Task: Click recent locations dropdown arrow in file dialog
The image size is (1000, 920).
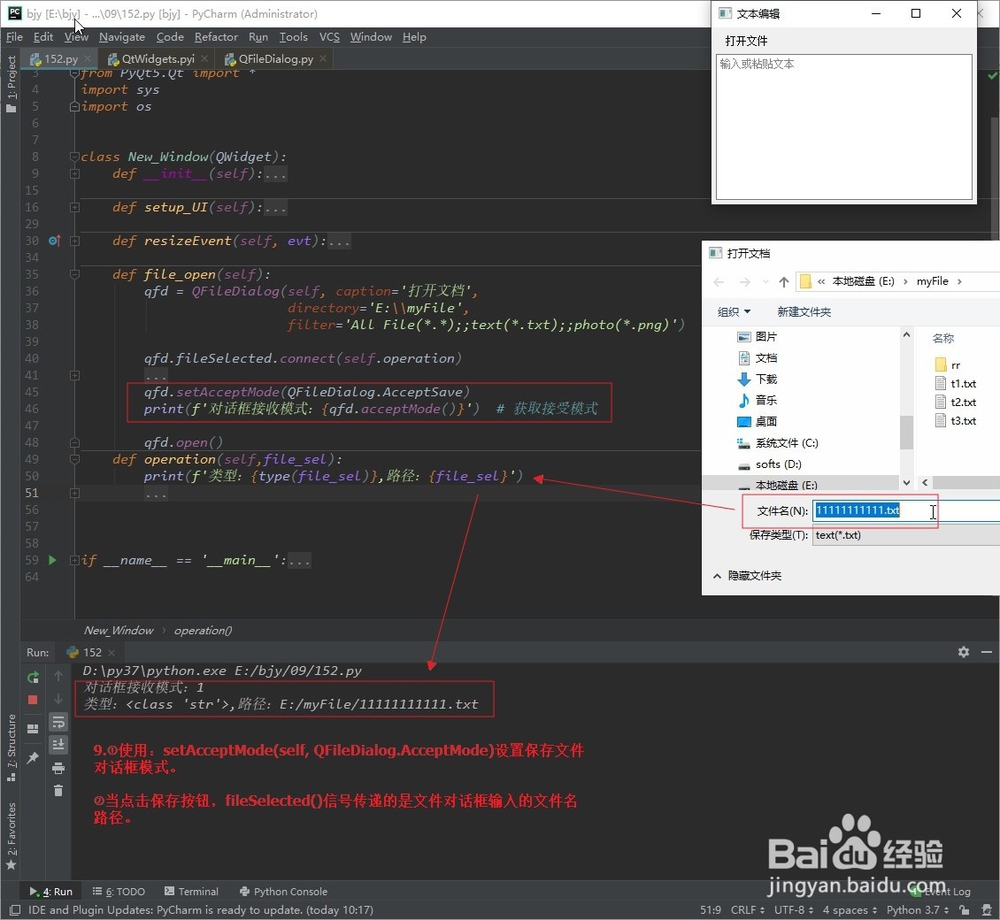Action: click(x=765, y=282)
